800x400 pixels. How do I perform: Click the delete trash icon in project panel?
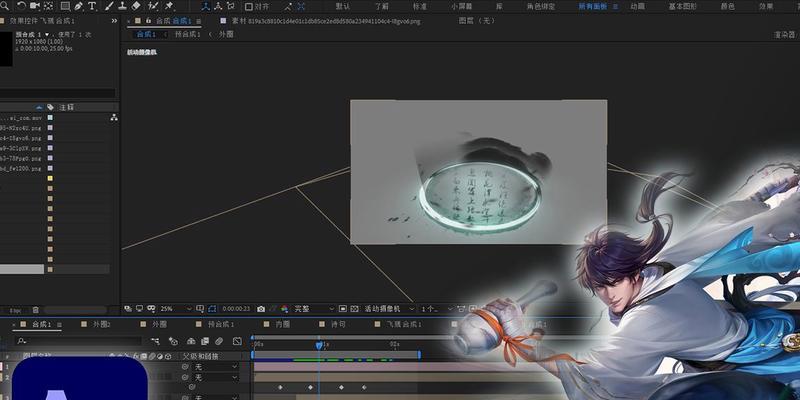tap(36, 310)
